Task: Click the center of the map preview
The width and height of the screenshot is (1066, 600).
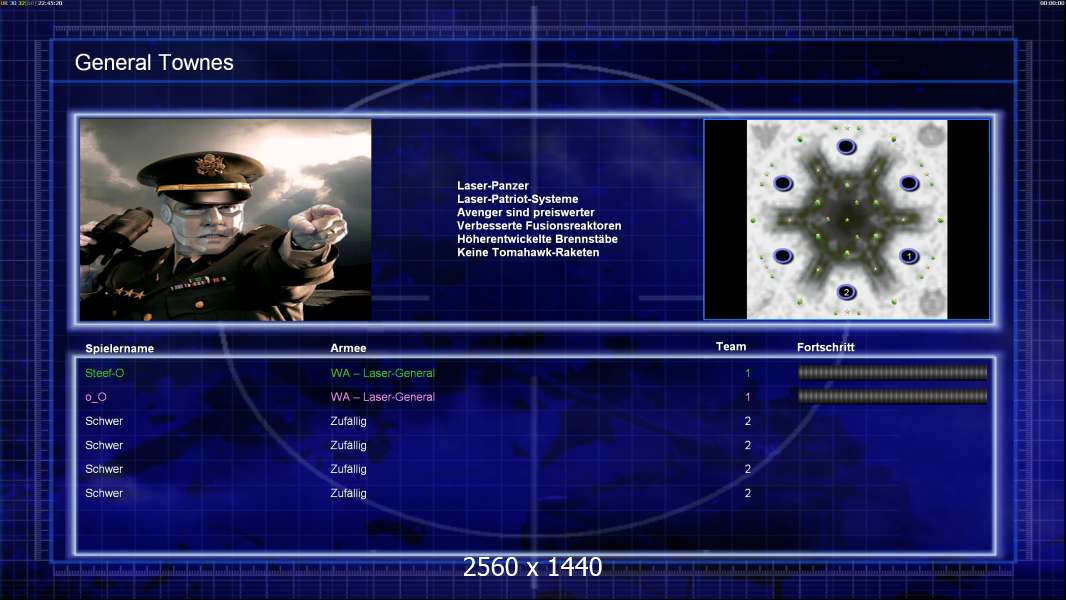Action: point(846,219)
